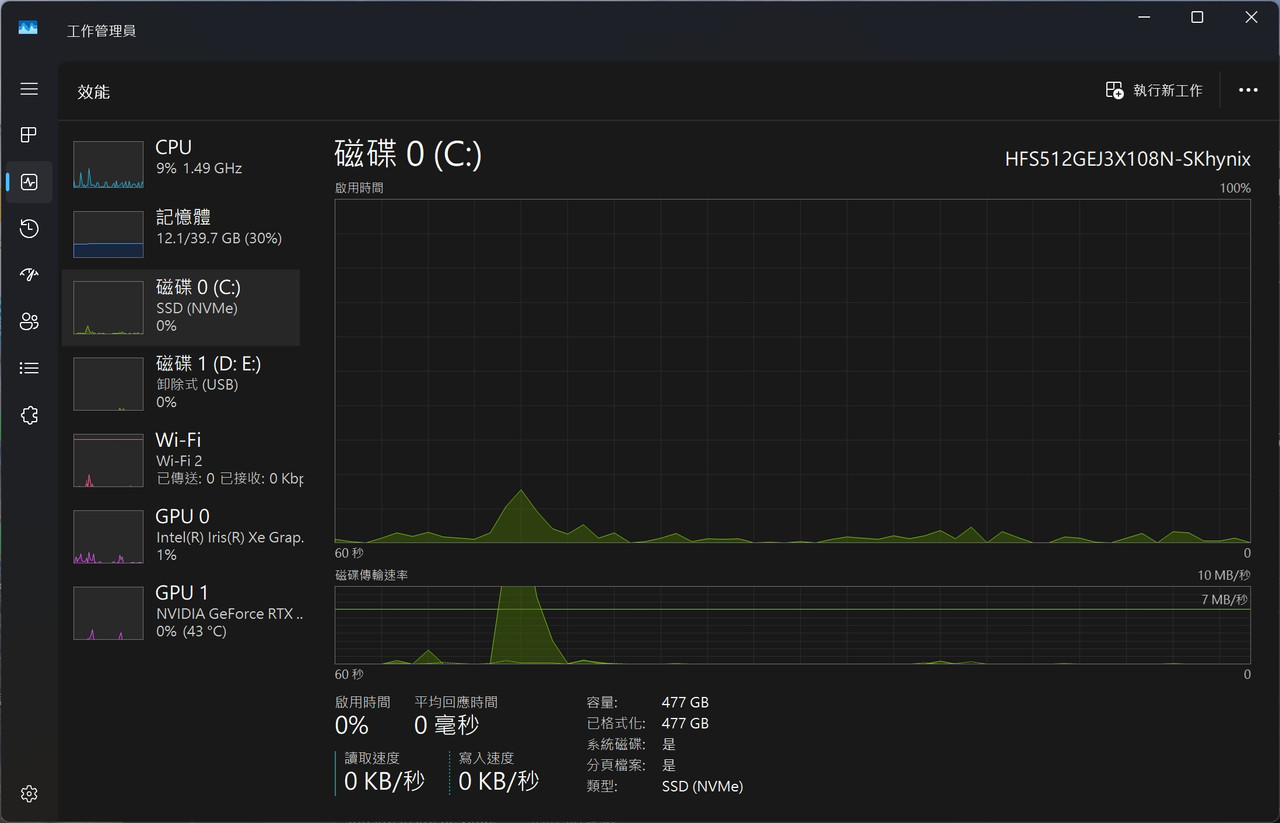This screenshot has height=823, width=1280.
Task: Open the Services page icon
Action: click(x=29, y=415)
